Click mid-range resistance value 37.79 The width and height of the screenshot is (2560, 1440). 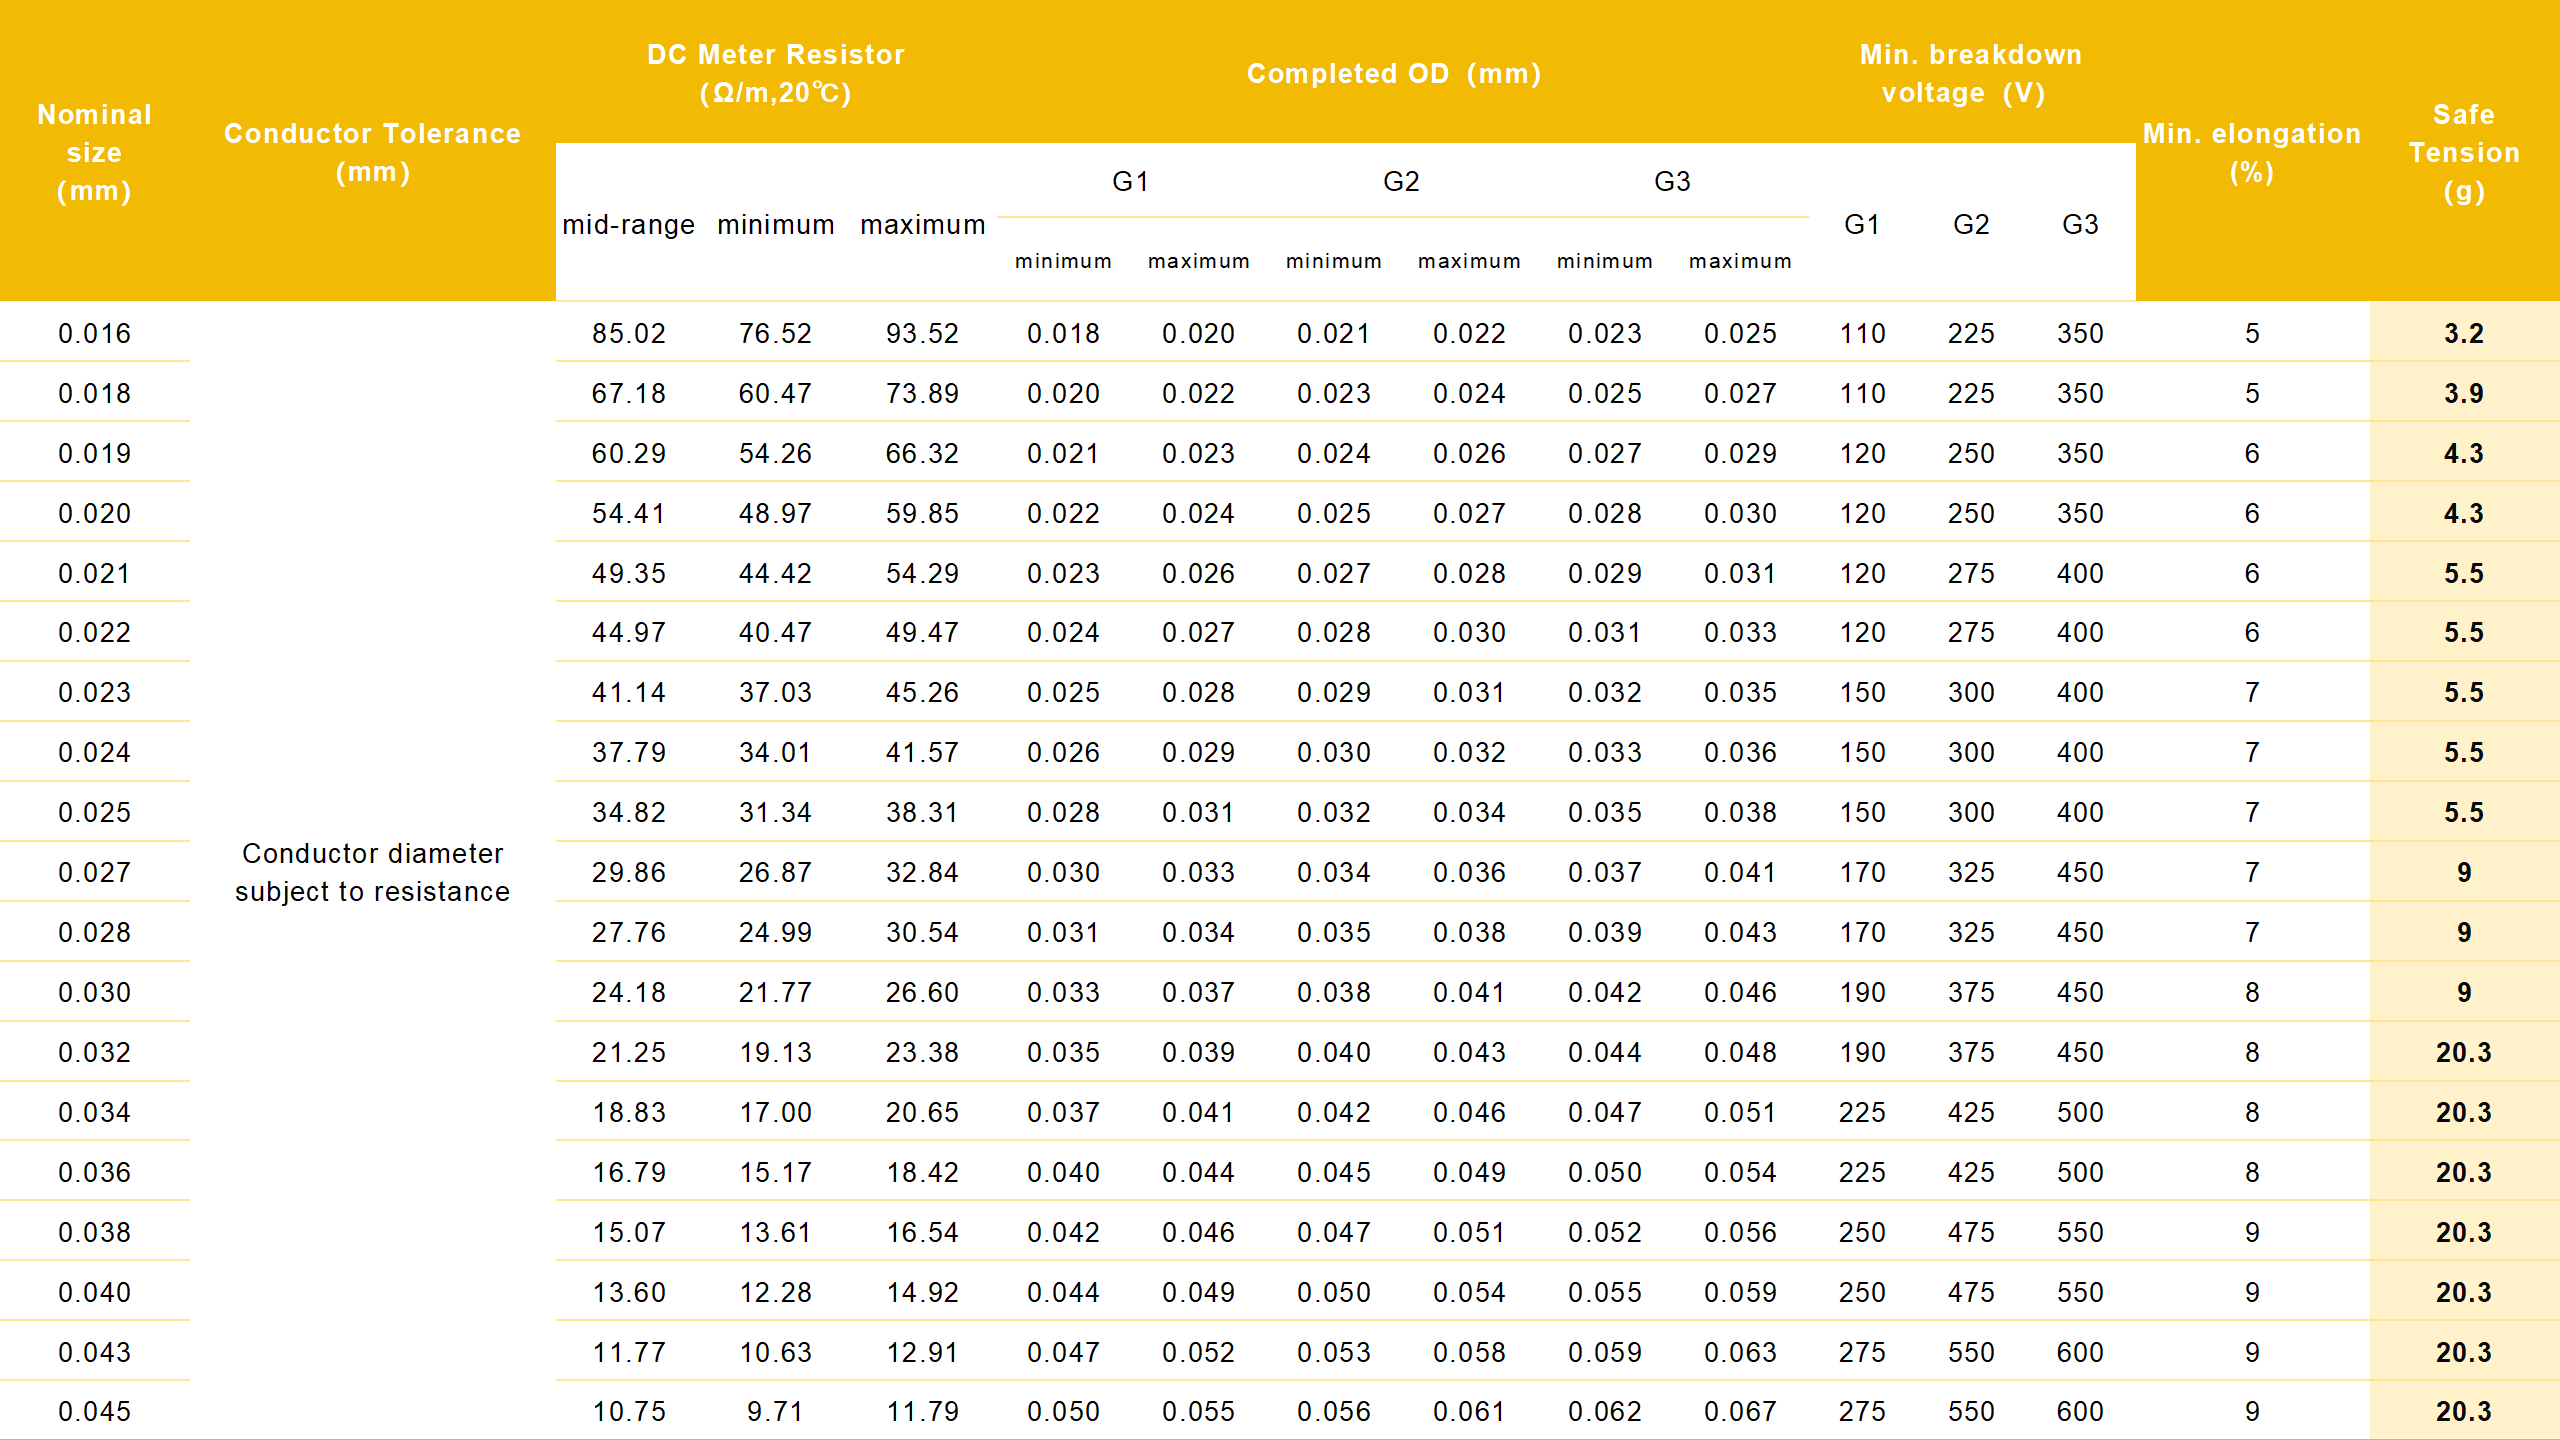click(628, 752)
